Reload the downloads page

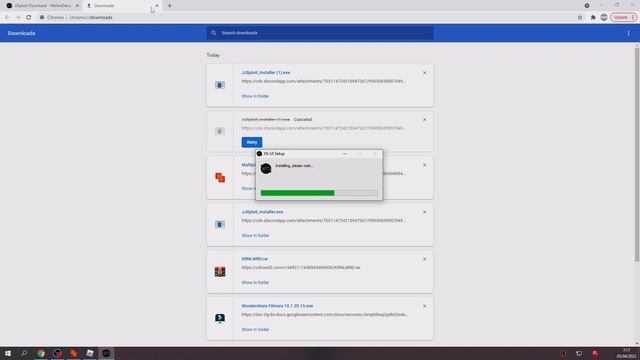[x=29, y=18]
